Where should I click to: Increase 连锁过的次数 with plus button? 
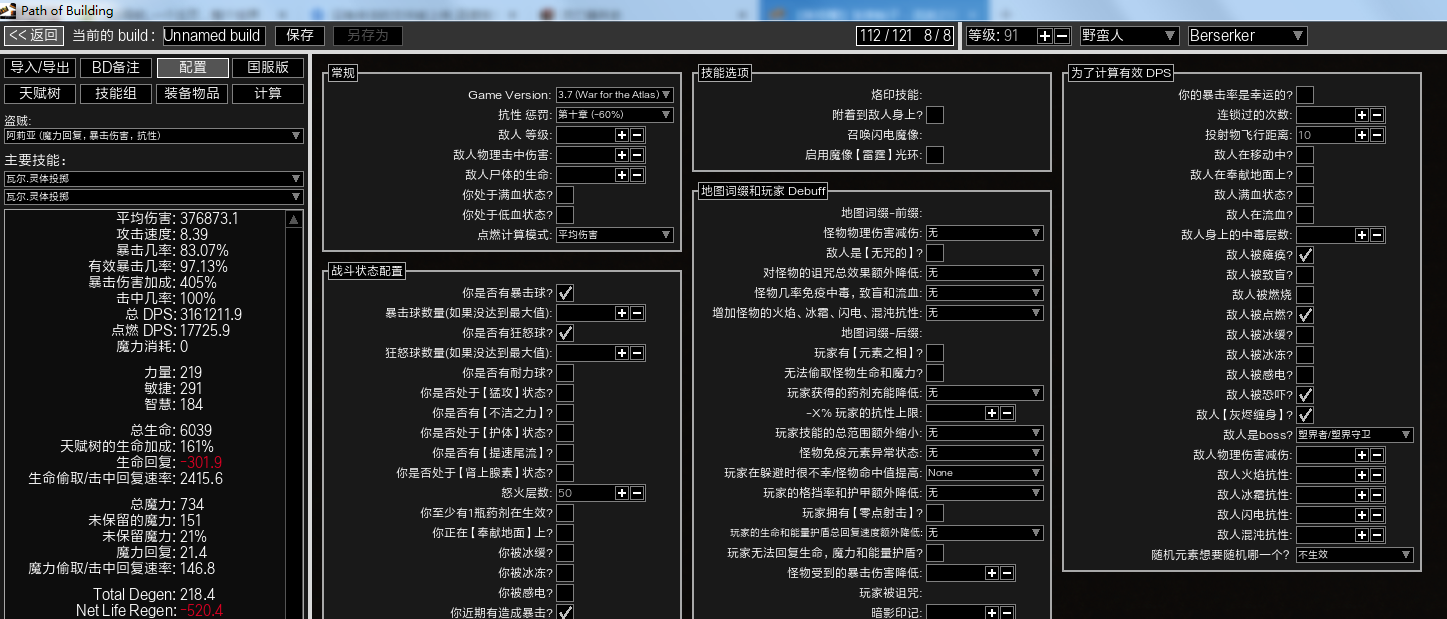tap(1361, 115)
